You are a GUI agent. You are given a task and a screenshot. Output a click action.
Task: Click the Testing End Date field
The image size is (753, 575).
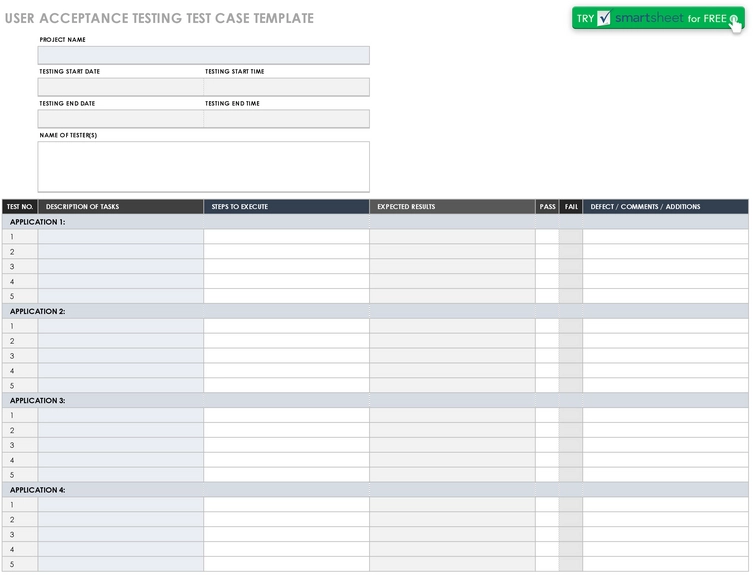121,119
